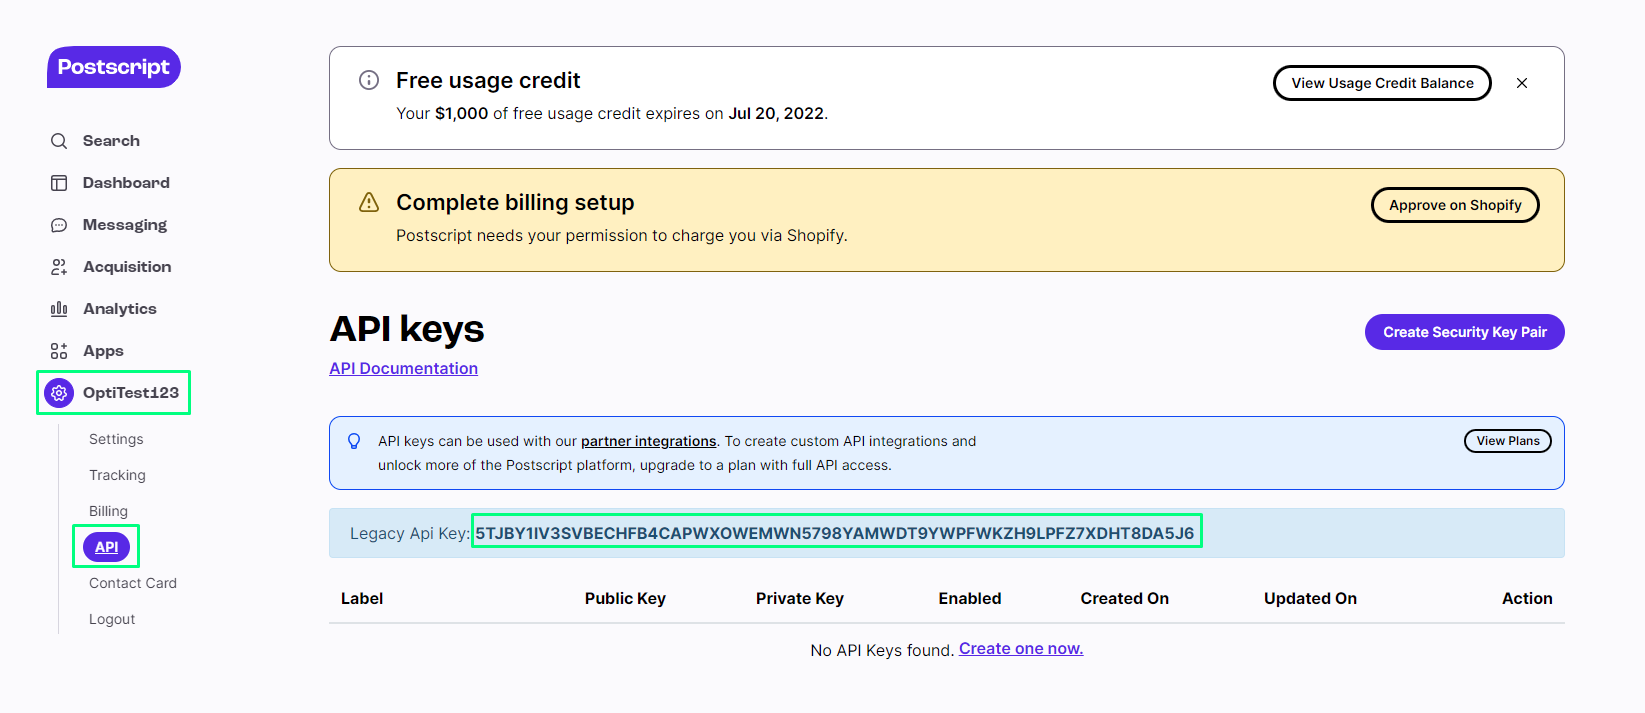This screenshot has height=713, width=1645.
Task: Open the API Documentation link
Action: (x=403, y=368)
